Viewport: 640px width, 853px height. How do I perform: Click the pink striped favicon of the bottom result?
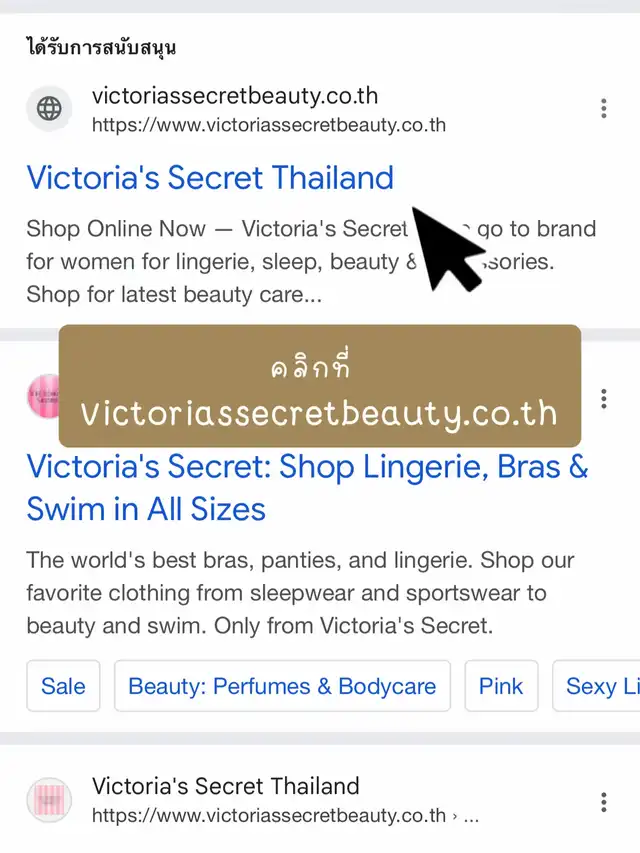(x=49, y=800)
